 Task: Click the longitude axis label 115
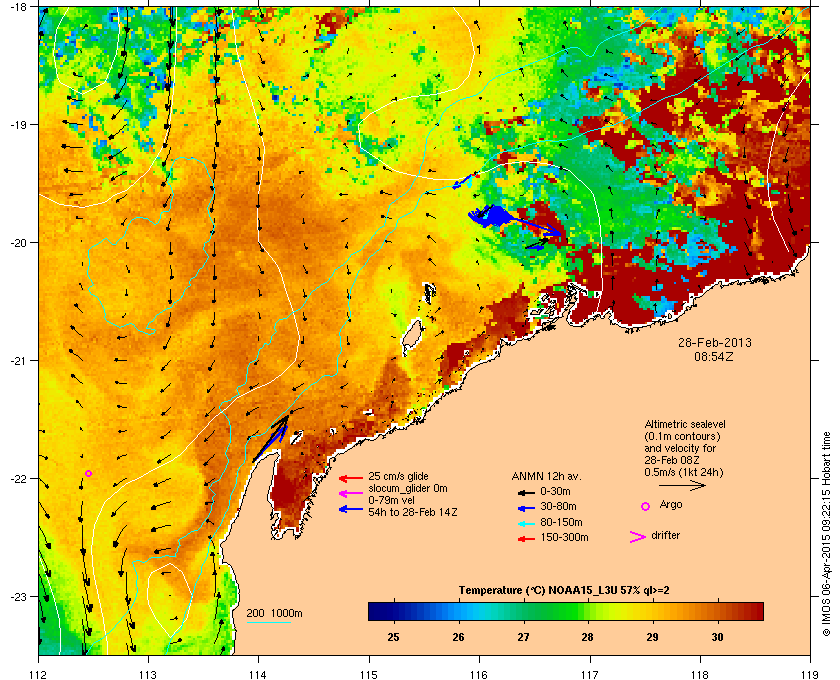(x=369, y=674)
